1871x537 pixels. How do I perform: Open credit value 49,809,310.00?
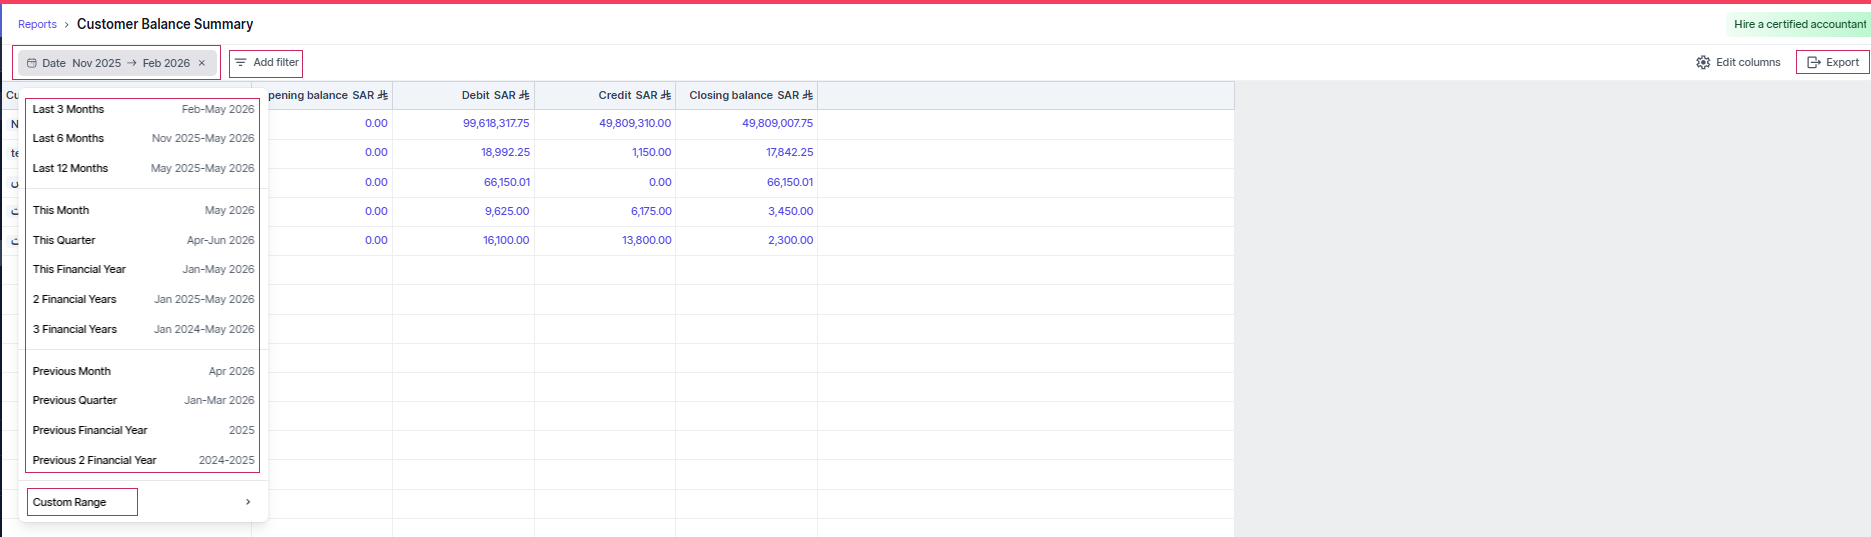pyautogui.click(x=635, y=123)
